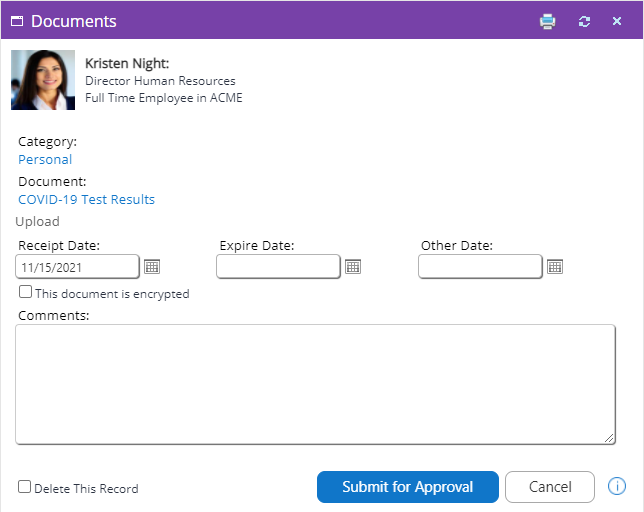Open the Expire Date calendar picker
This screenshot has width=644, height=512.
coord(353,267)
